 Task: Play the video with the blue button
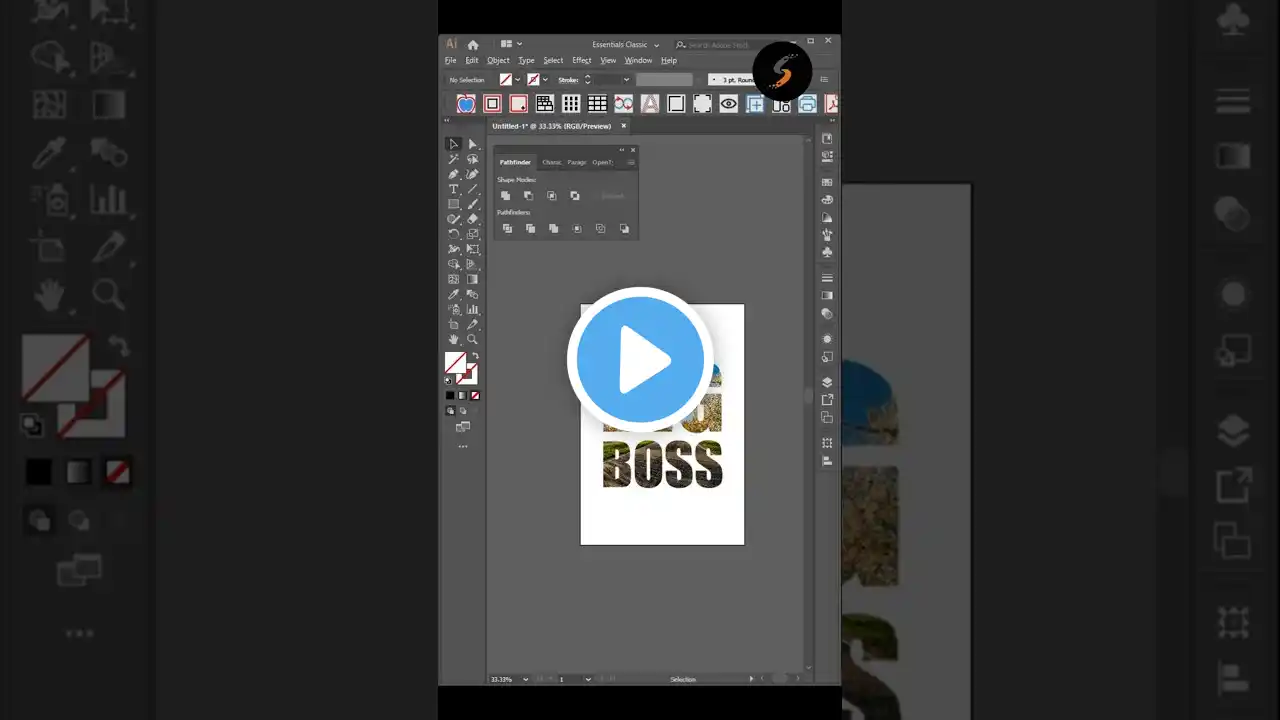coord(640,360)
